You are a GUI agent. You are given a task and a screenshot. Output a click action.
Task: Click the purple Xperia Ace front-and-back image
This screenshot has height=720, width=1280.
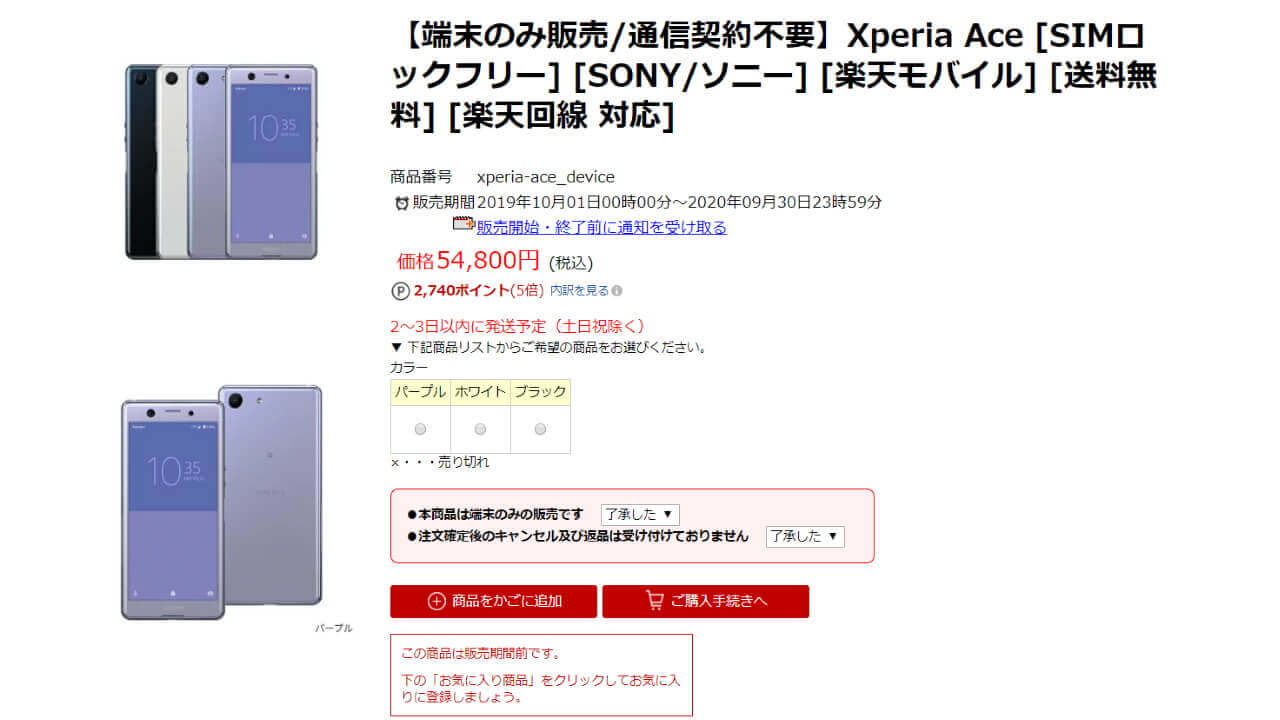pos(221,496)
